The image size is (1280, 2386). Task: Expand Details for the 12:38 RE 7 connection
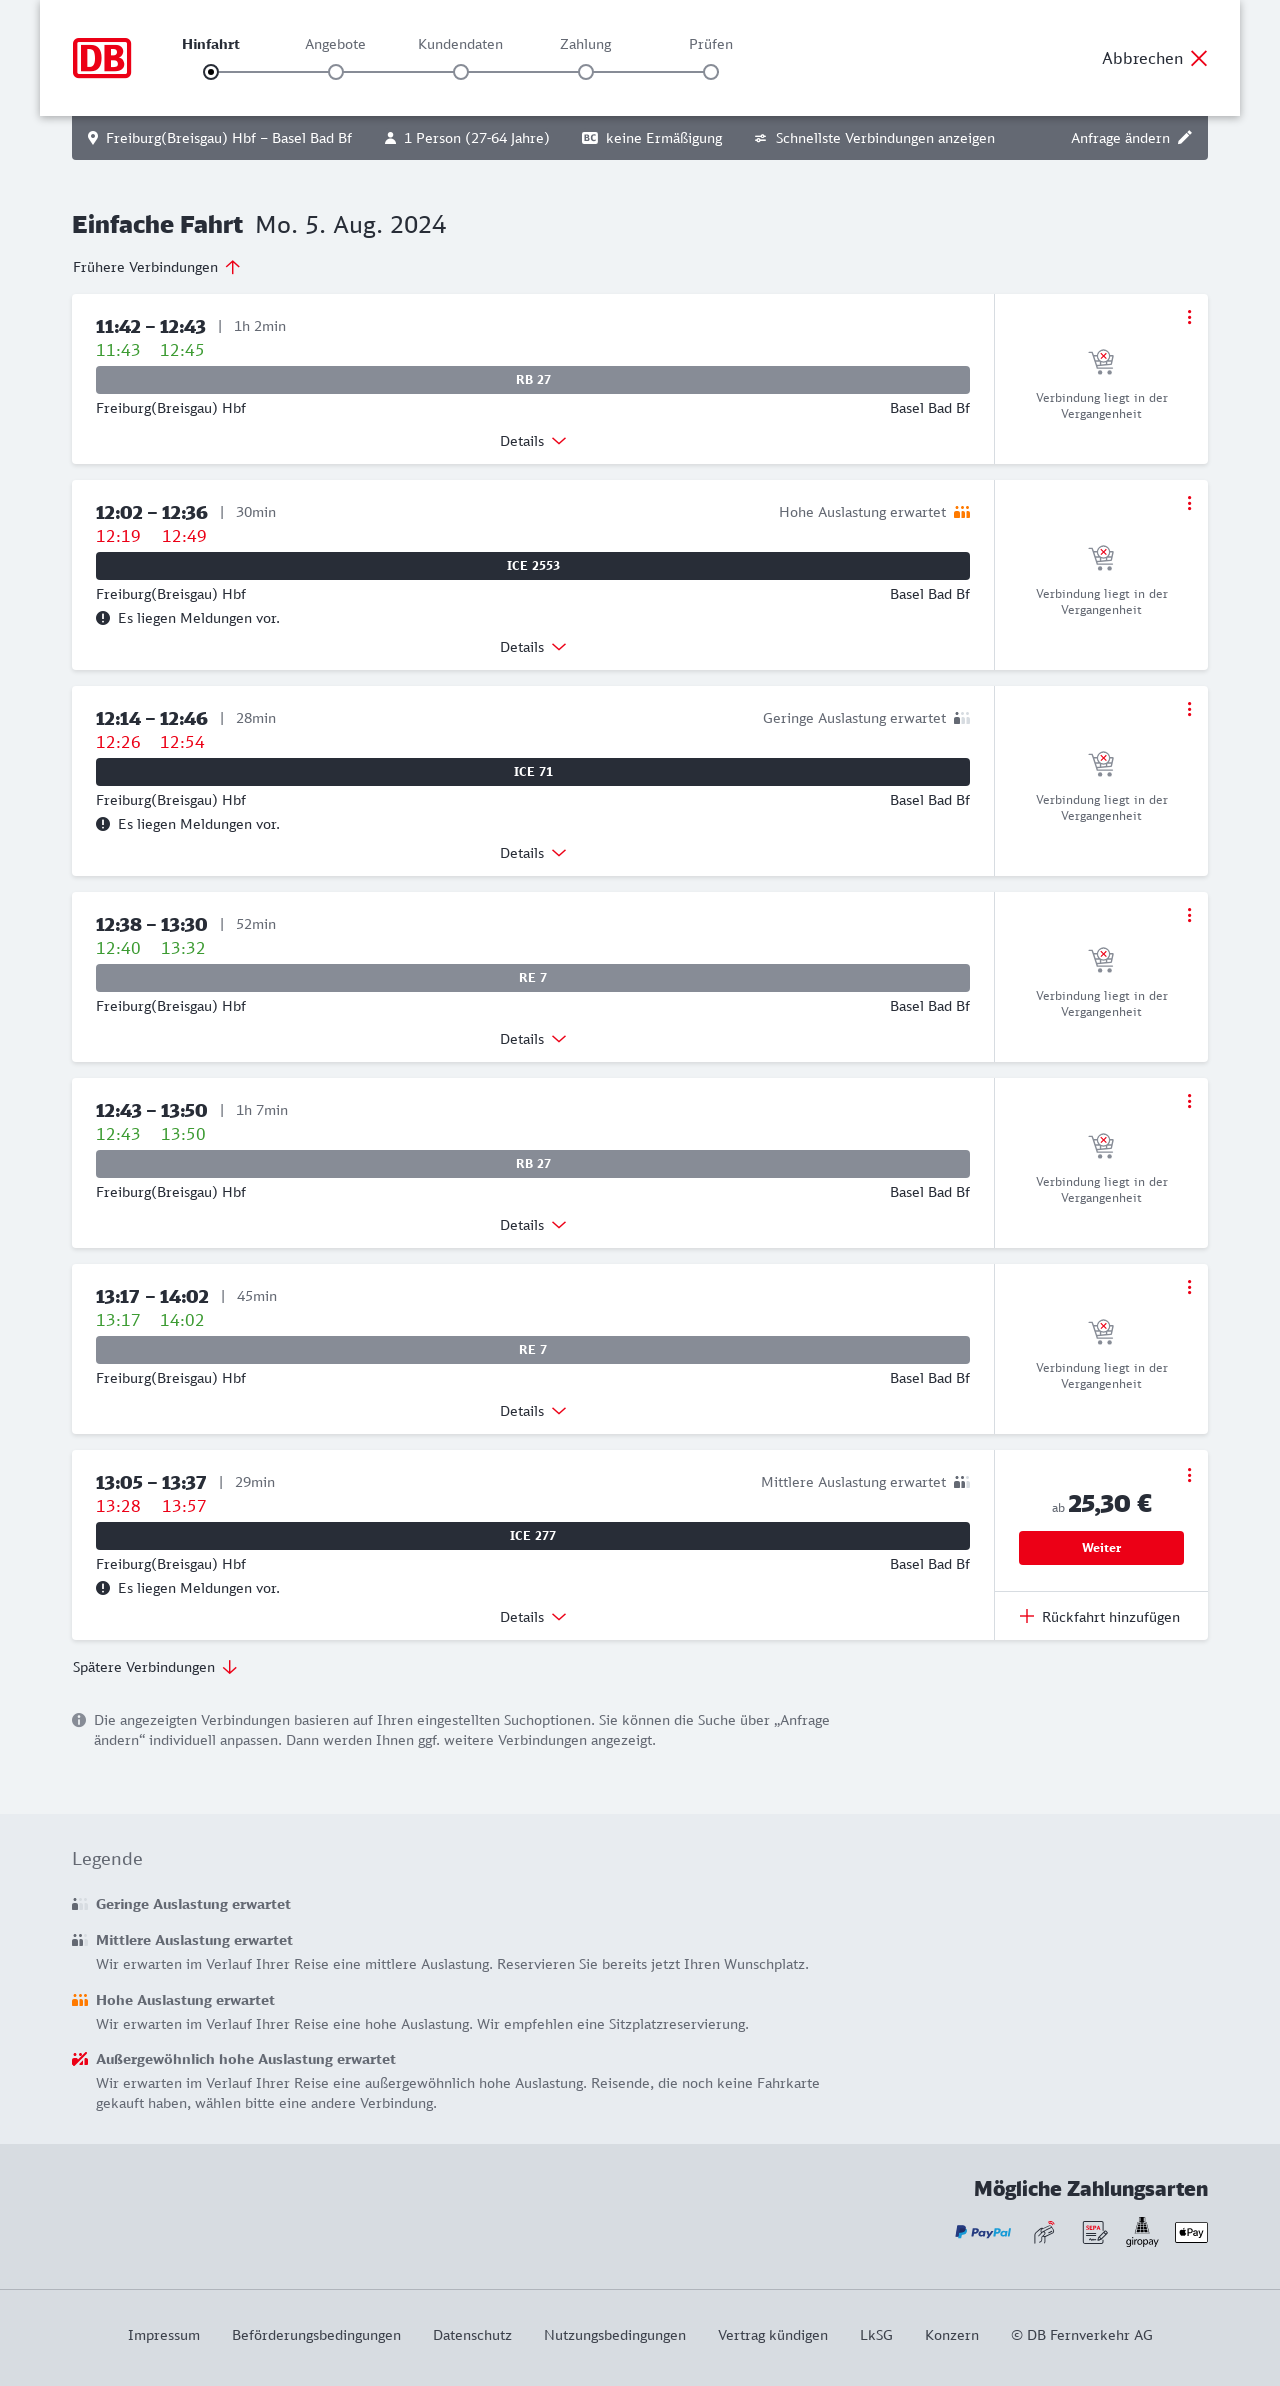pos(533,1039)
